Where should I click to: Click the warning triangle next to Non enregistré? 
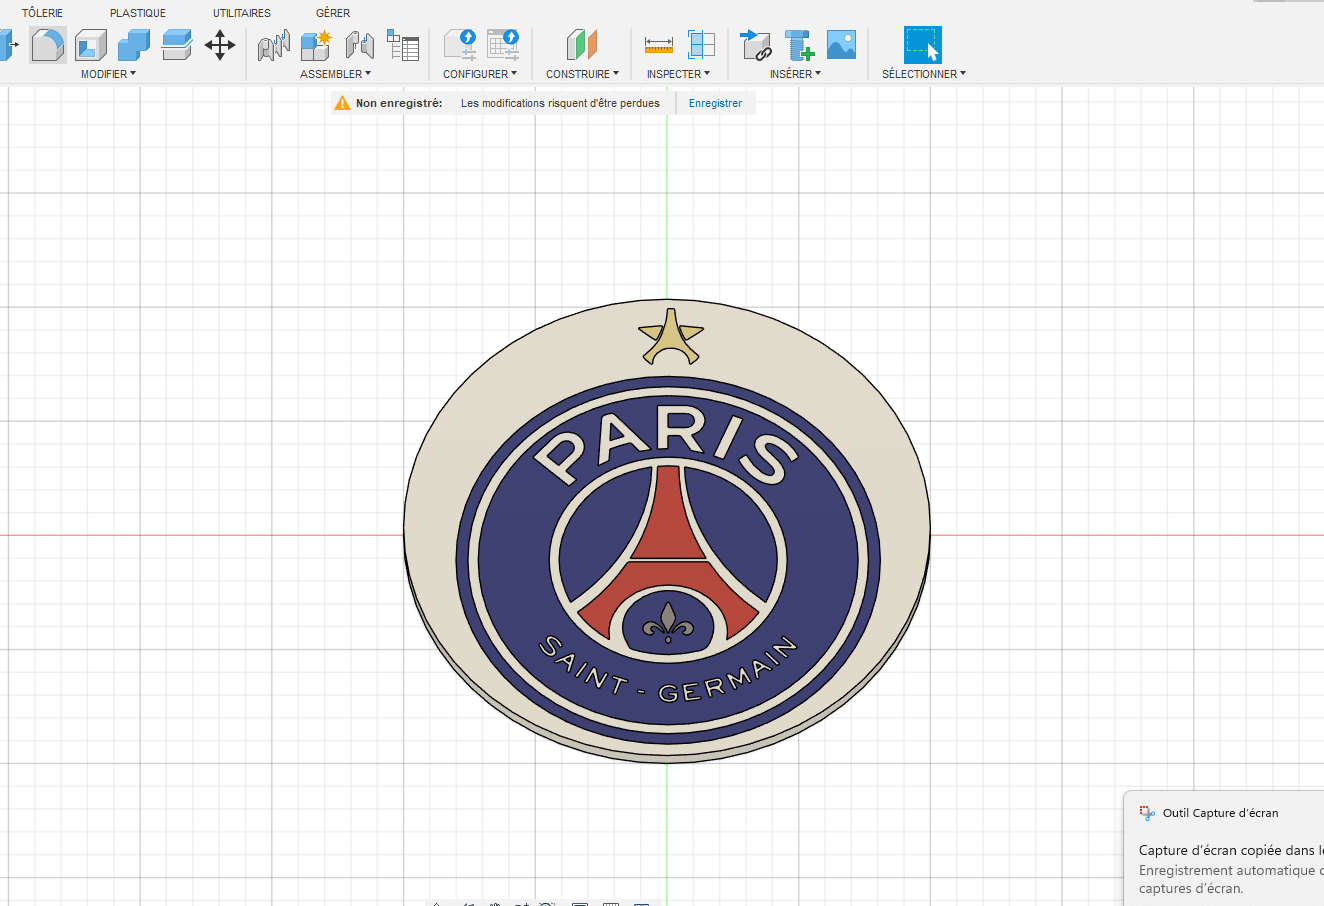tap(343, 103)
